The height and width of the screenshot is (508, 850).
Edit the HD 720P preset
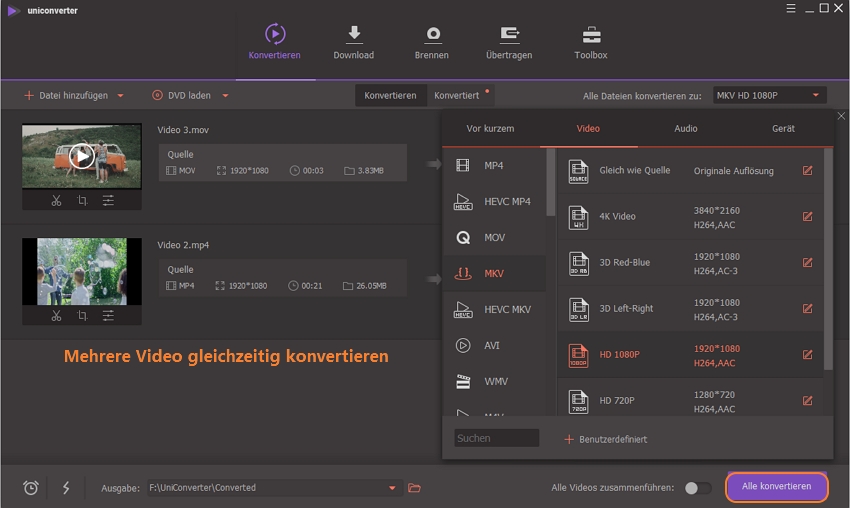coord(807,401)
